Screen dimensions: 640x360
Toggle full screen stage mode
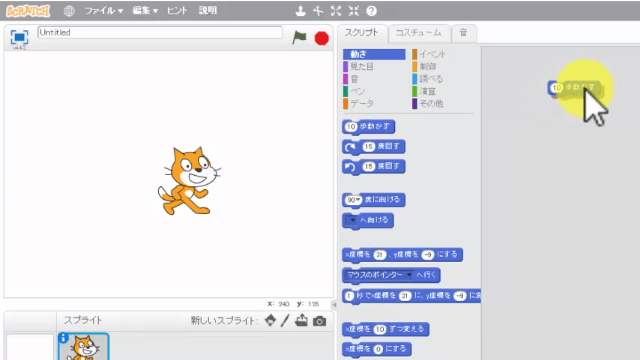tap(19, 37)
